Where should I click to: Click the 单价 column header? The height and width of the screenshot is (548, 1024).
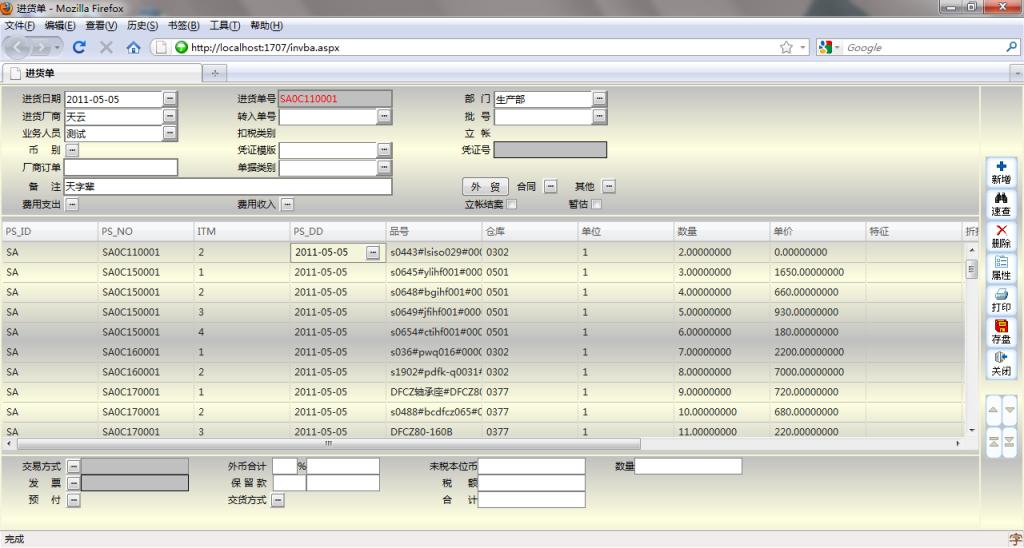coord(818,231)
